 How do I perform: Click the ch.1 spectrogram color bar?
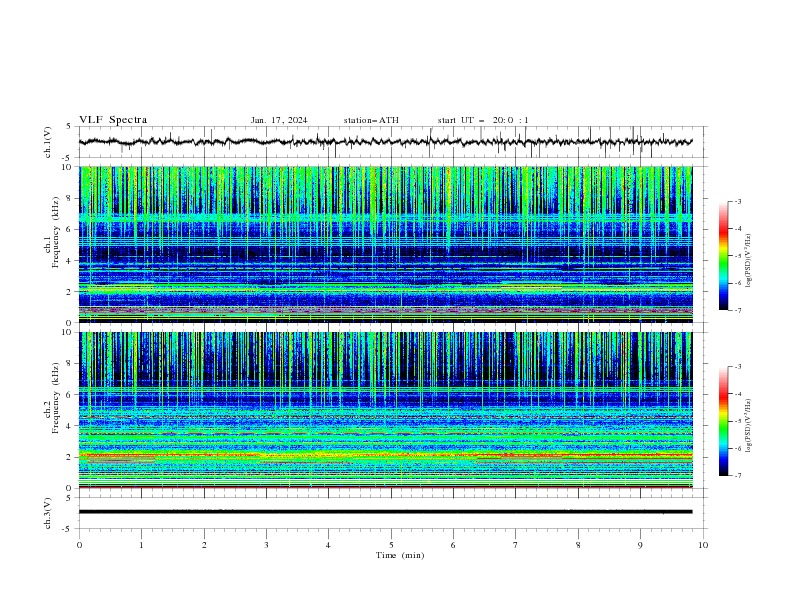pos(723,255)
